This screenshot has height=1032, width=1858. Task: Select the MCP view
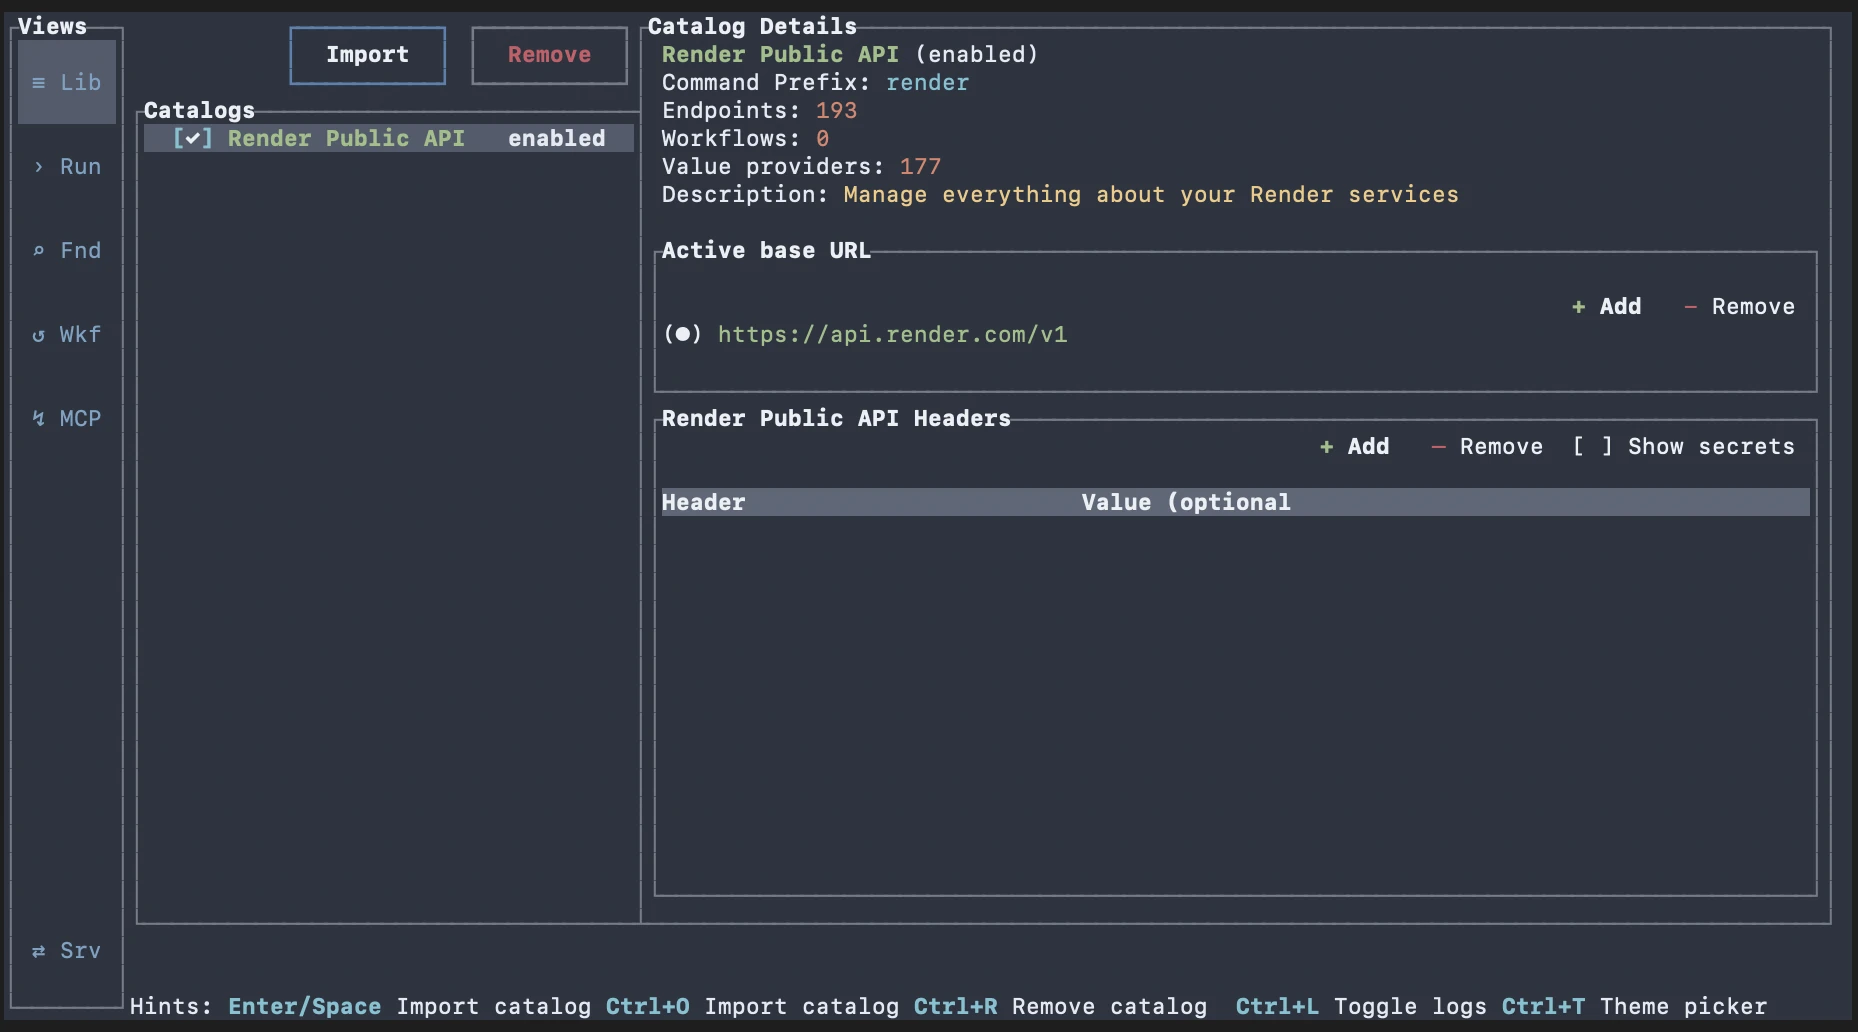[x=67, y=418]
